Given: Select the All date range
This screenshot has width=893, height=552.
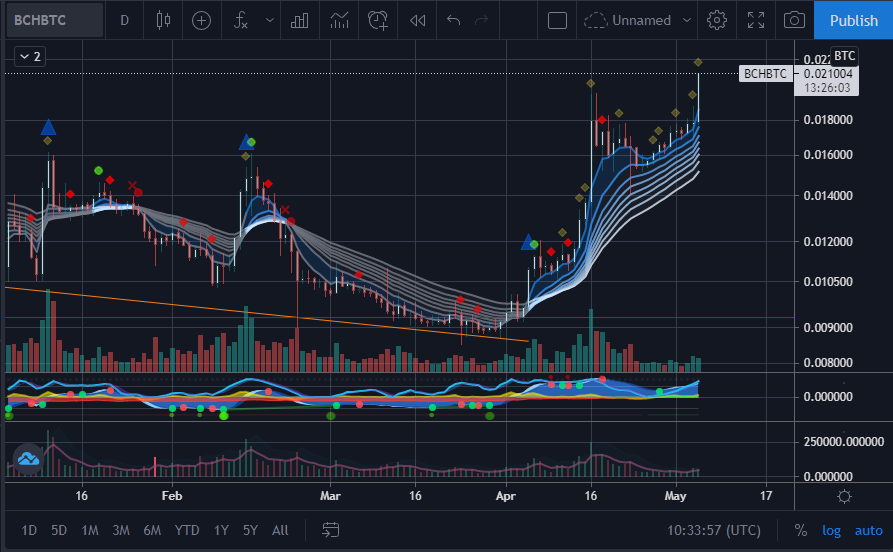Looking at the screenshot, I should click(x=280, y=530).
